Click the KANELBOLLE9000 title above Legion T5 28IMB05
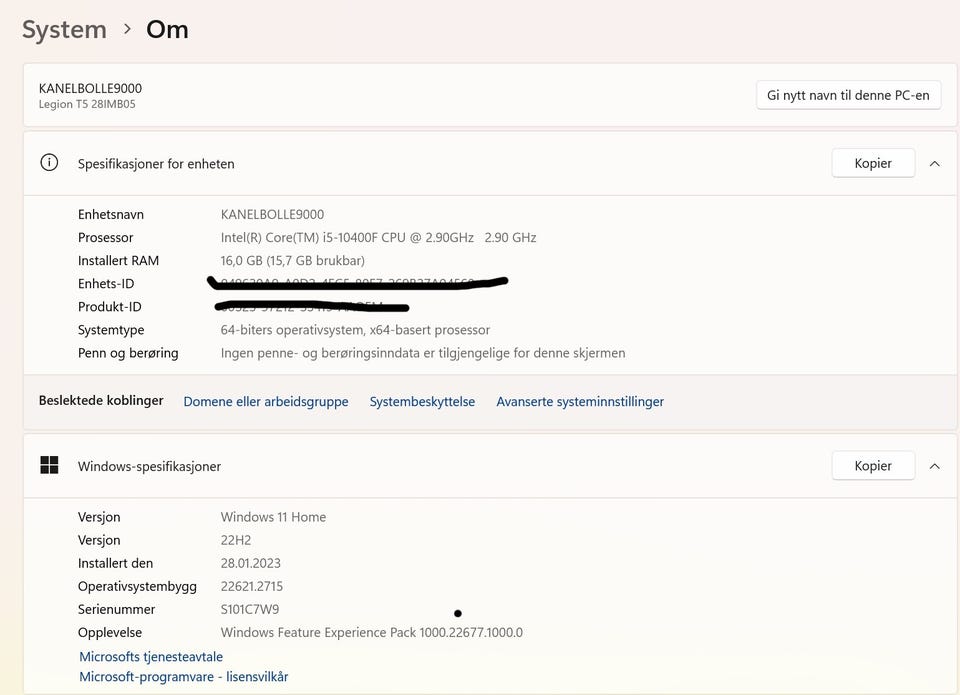Viewport: 960px width, 695px height. coord(90,88)
